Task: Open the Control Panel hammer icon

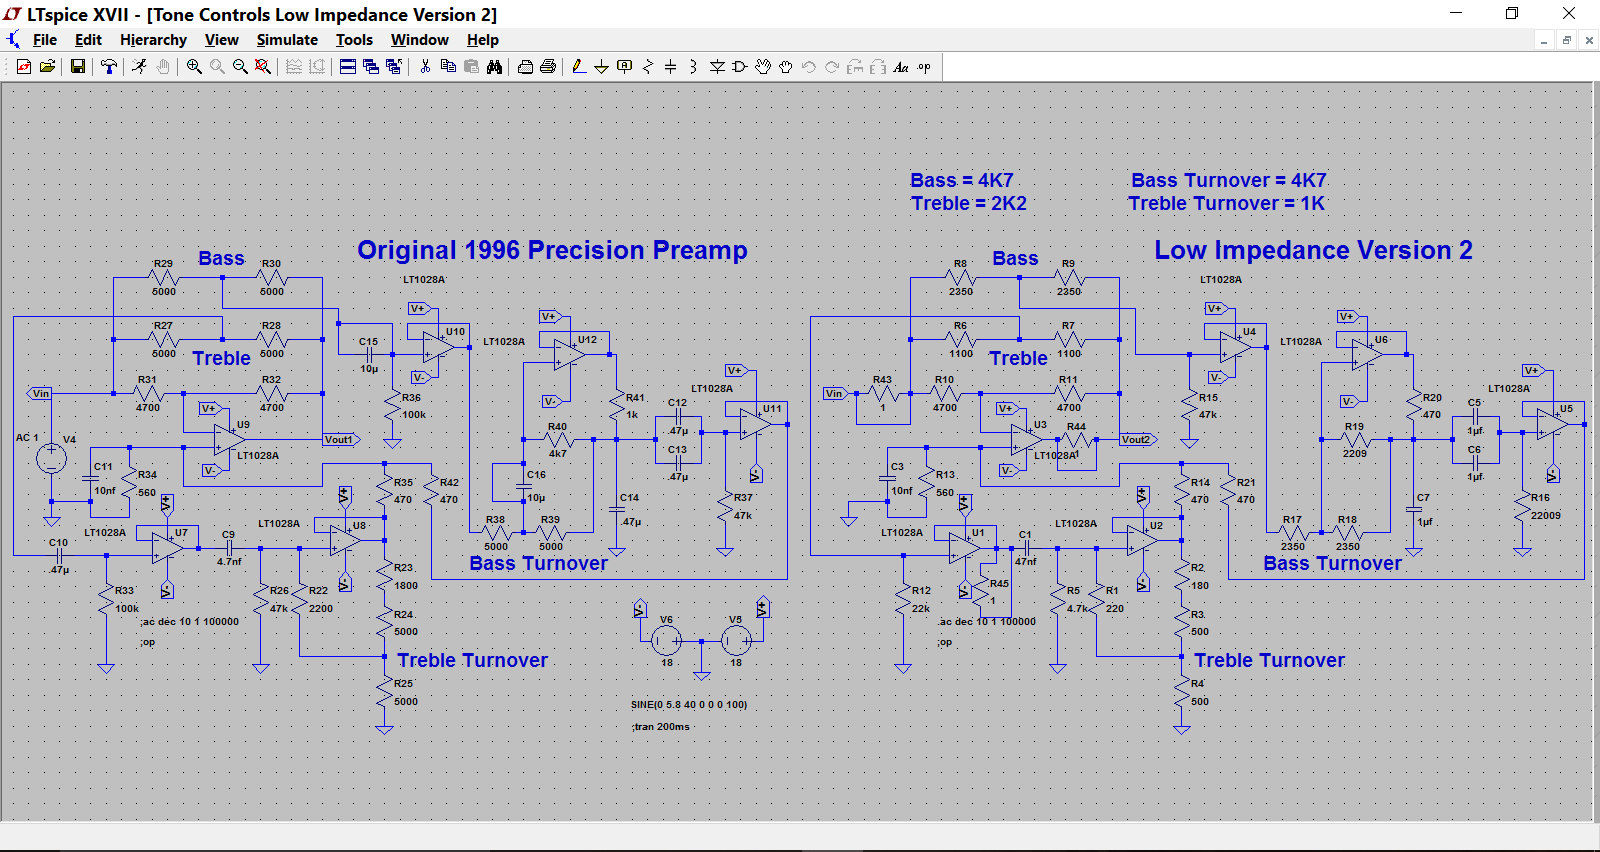Action: tap(108, 67)
